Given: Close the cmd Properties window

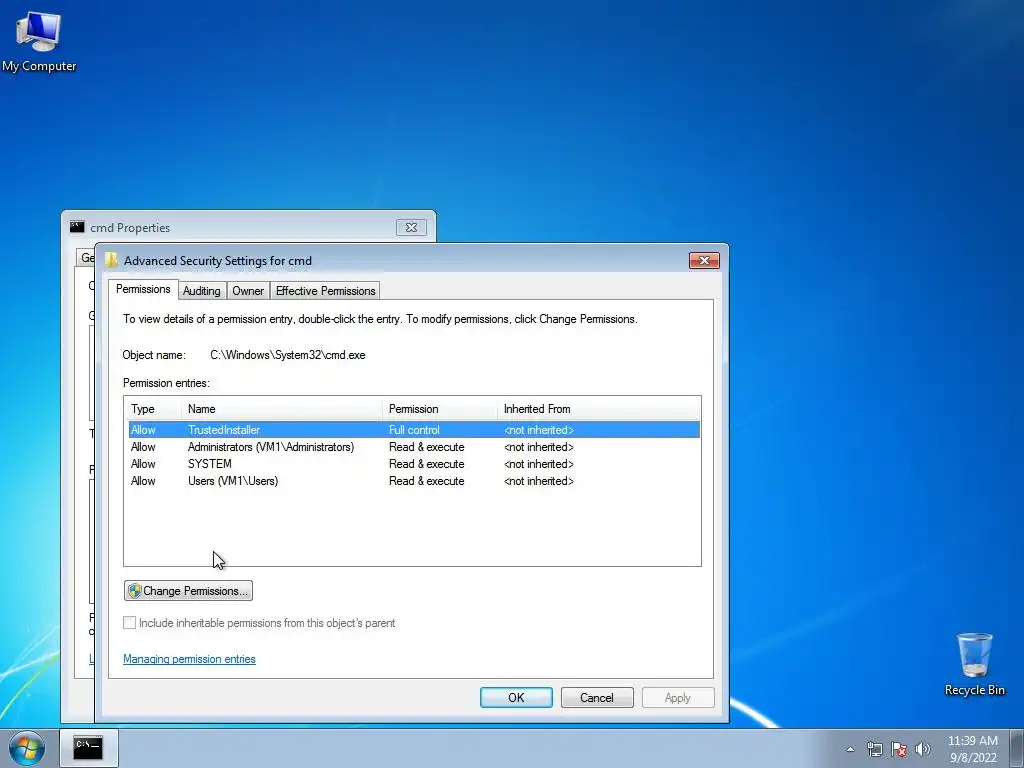Looking at the screenshot, I should click(x=411, y=227).
